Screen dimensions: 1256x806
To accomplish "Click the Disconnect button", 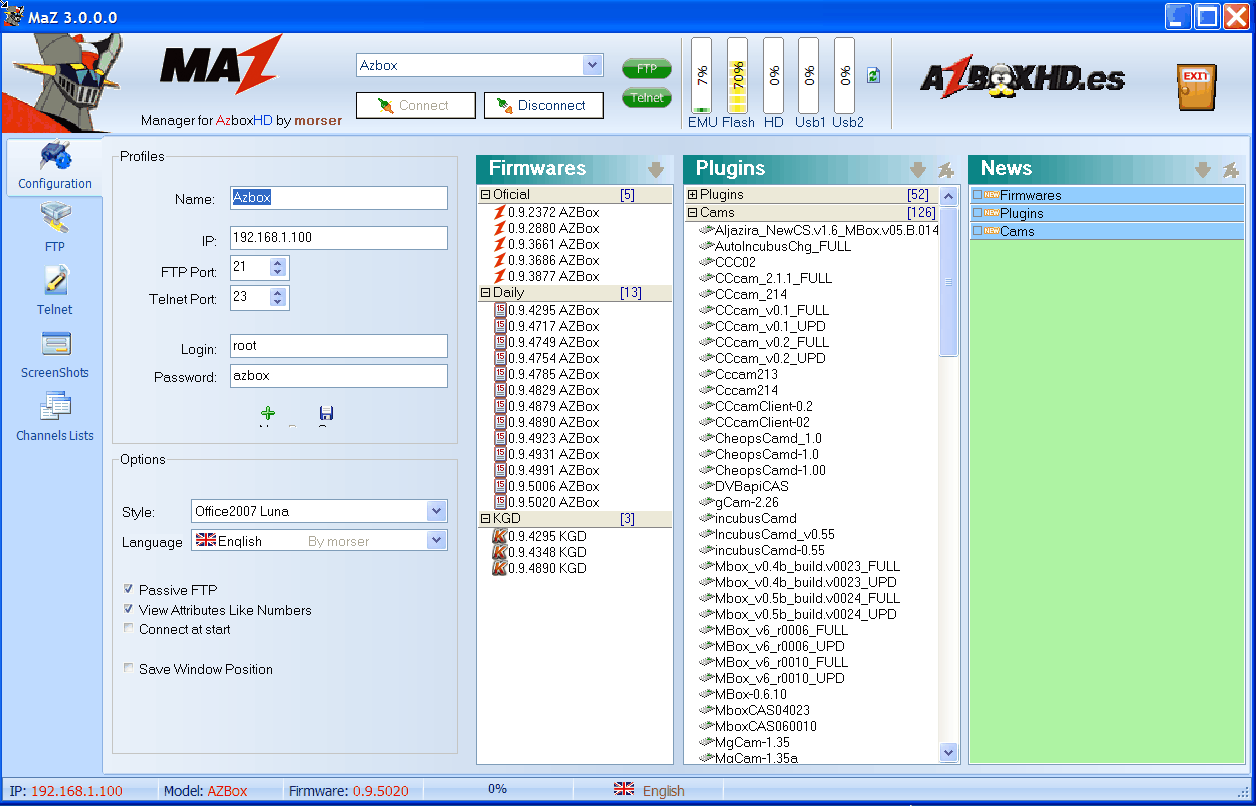I will pyautogui.click(x=544, y=105).
